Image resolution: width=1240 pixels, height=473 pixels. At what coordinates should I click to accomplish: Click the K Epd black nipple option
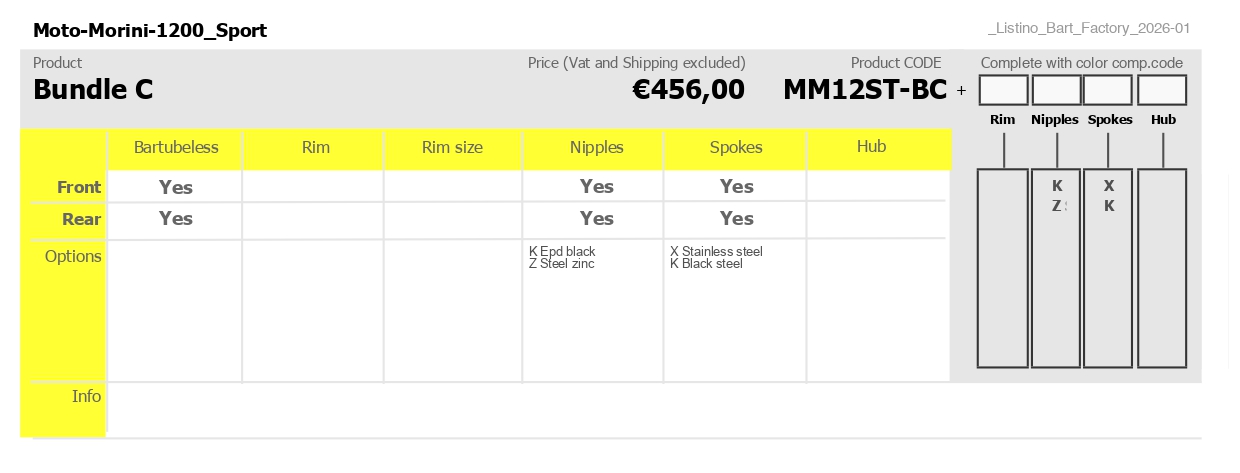coord(562,251)
